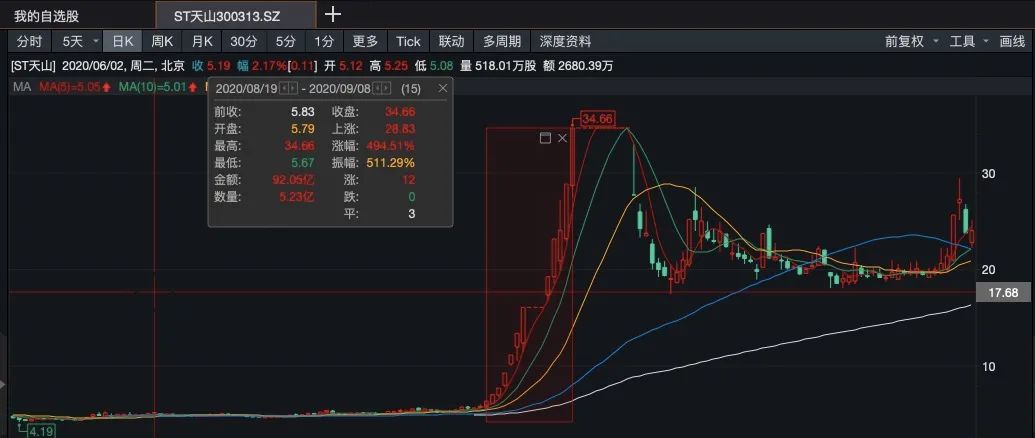The image size is (1035, 438).
Task: Click the 17.68 crosshair price tag
Action: [1005, 293]
